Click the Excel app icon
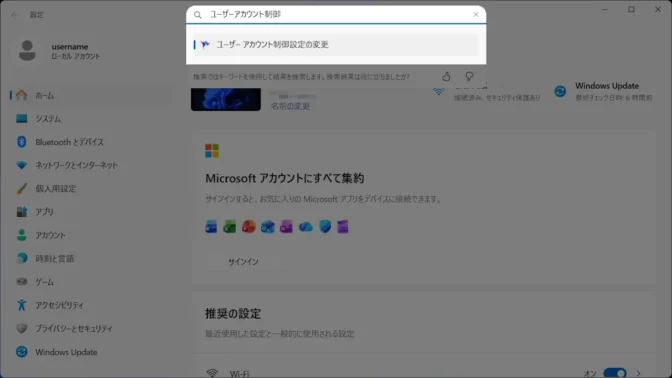672x378 pixels. tap(230, 226)
